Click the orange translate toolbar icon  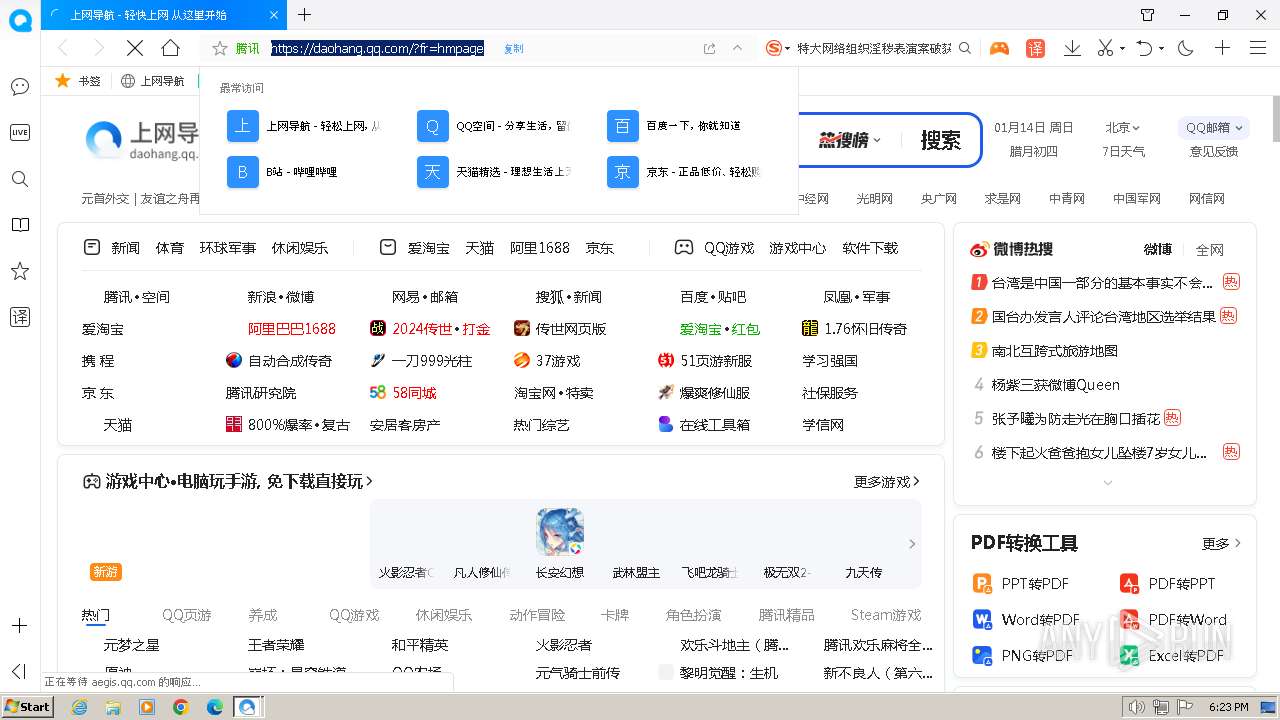[1036, 48]
